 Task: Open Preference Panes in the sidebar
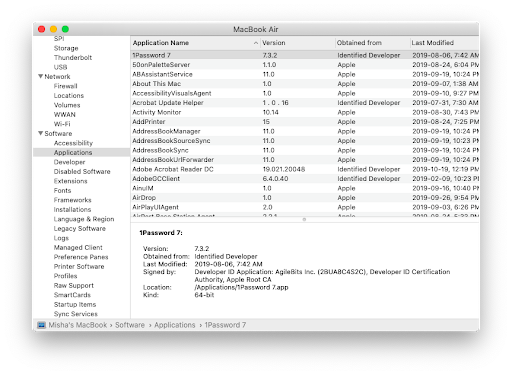pyautogui.click(x=81, y=257)
